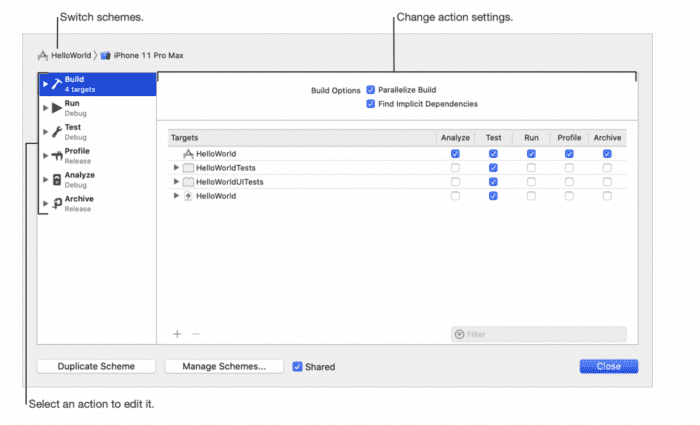Select the Archive action icon
This screenshot has width=700, height=425.
click(x=57, y=203)
